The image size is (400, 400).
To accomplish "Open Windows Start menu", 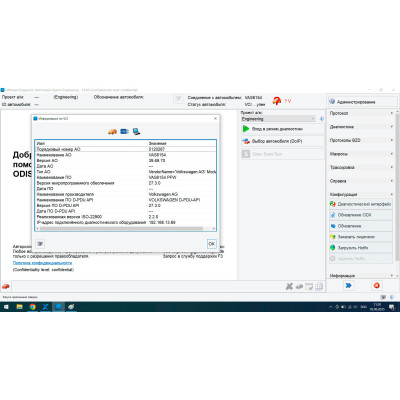I will (6, 307).
